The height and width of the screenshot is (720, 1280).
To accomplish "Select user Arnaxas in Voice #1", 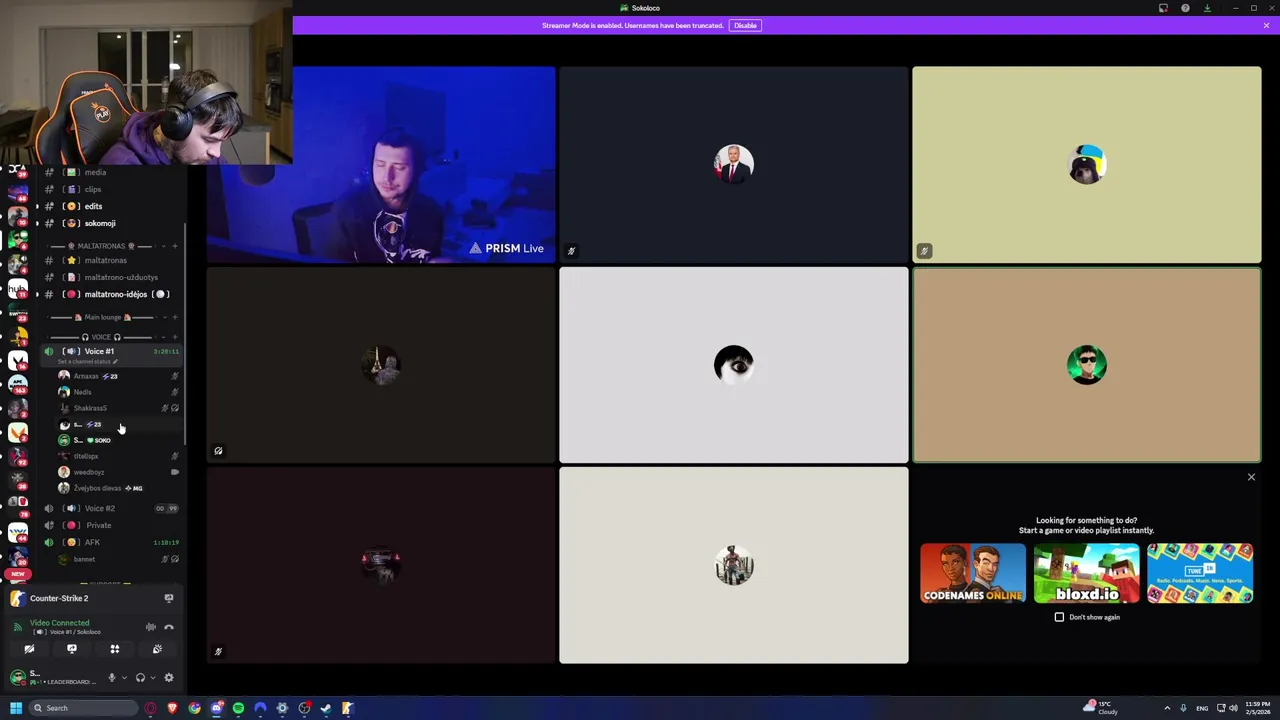I will click(118, 376).
